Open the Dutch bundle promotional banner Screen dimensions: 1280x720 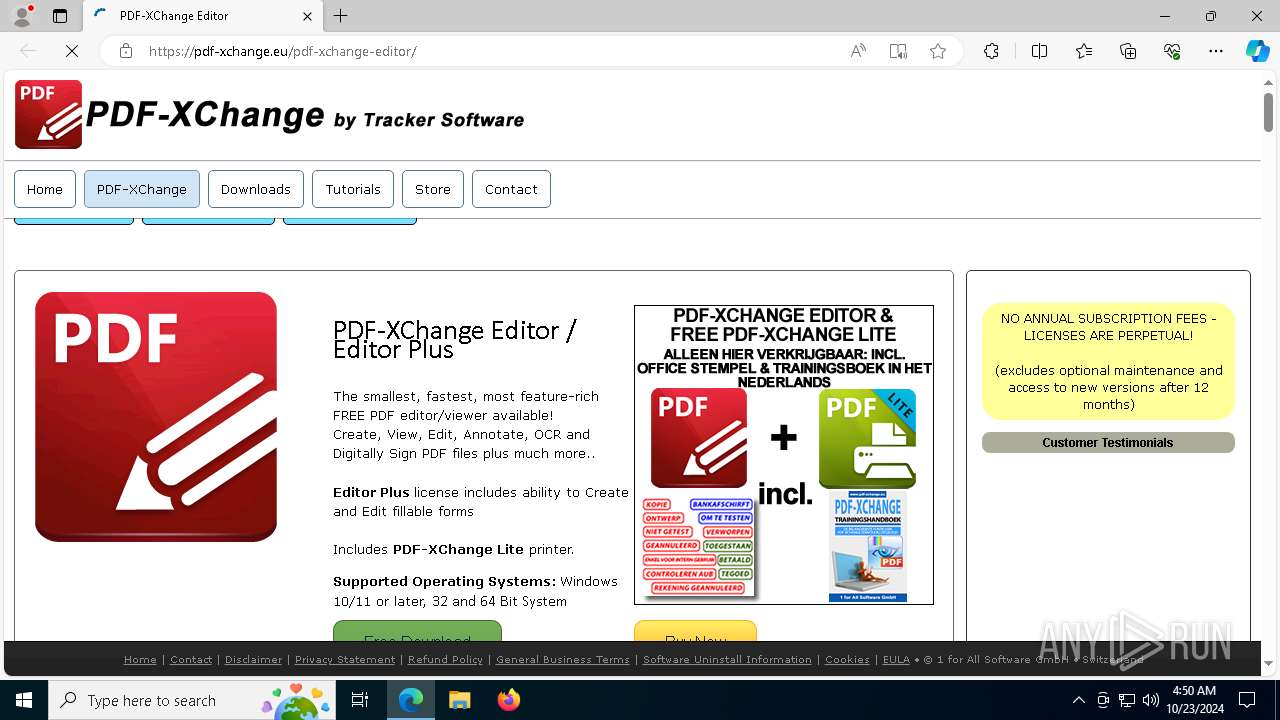click(784, 455)
